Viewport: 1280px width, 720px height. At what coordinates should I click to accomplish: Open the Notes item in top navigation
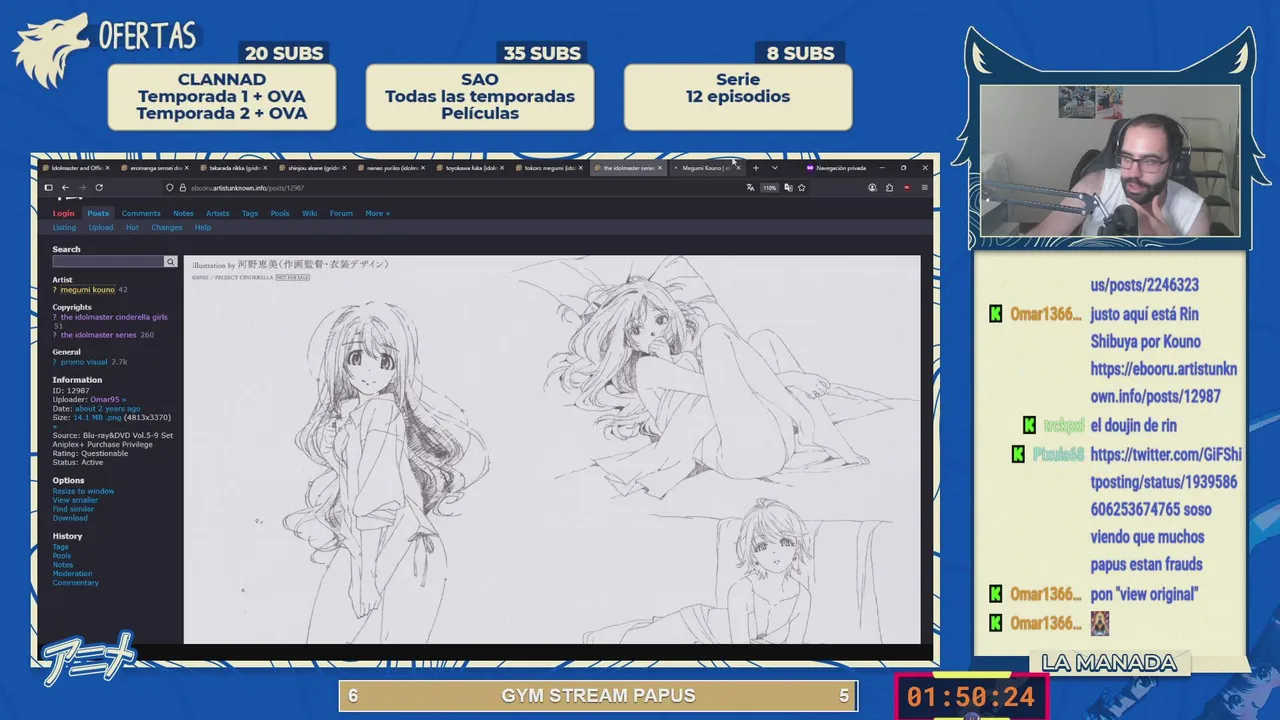183,213
